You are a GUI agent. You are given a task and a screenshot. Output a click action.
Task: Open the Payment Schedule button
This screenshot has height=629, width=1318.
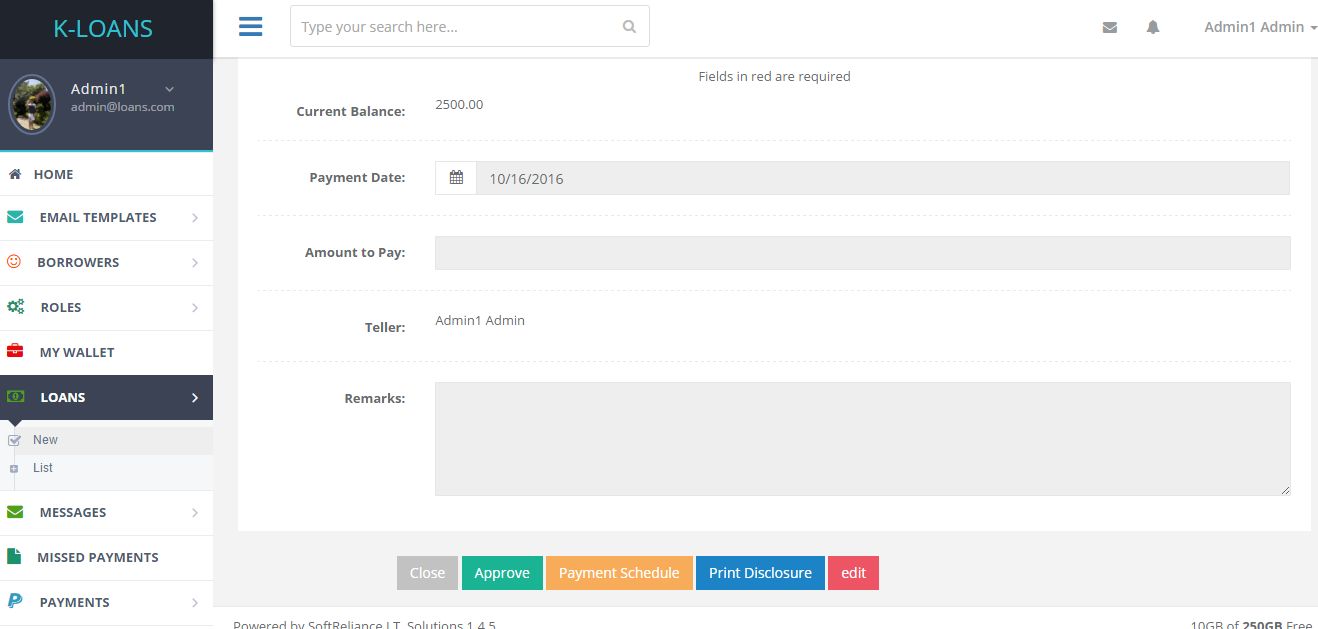point(619,573)
